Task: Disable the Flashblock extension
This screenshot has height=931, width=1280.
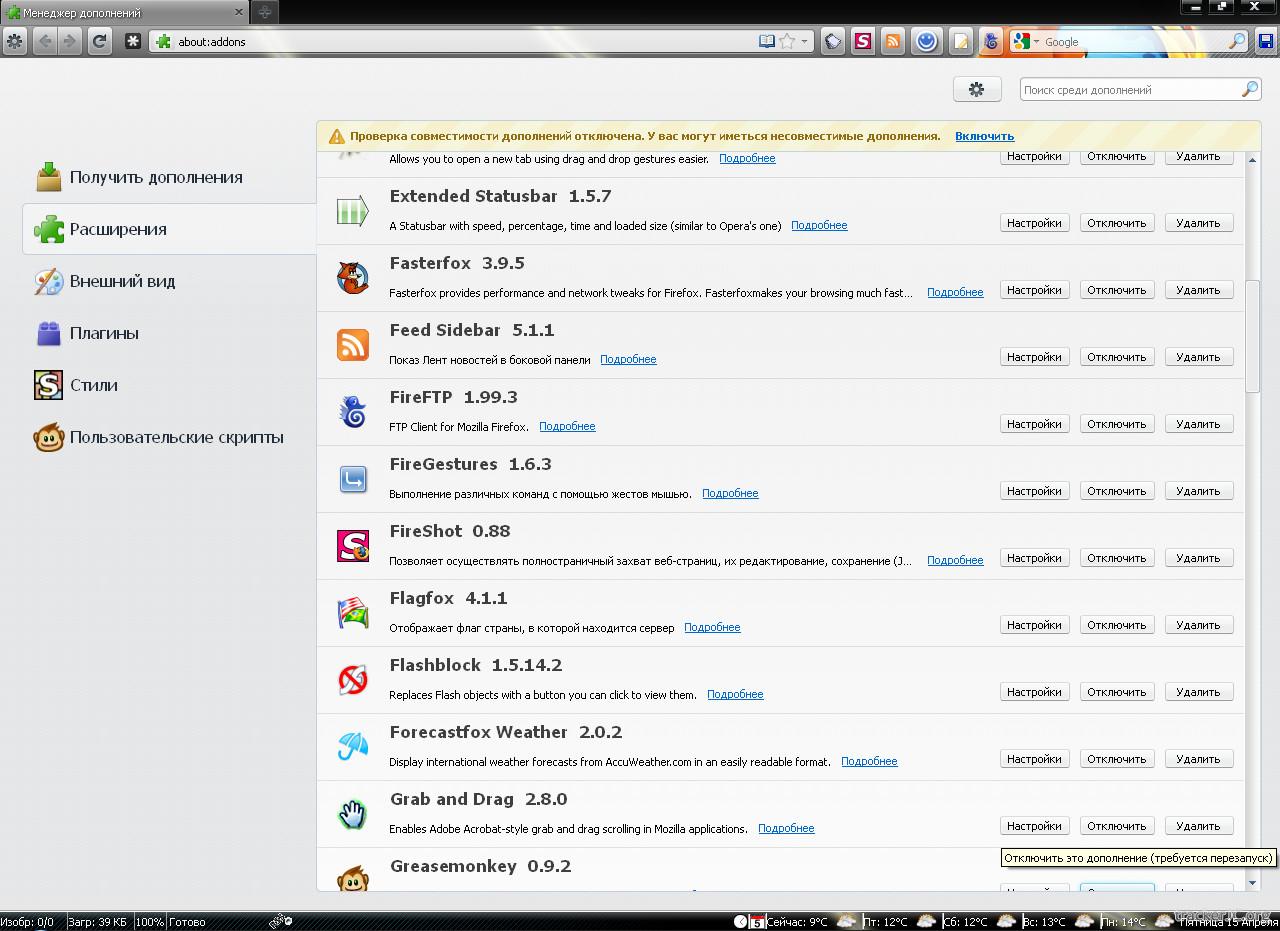Action: click(x=1116, y=692)
